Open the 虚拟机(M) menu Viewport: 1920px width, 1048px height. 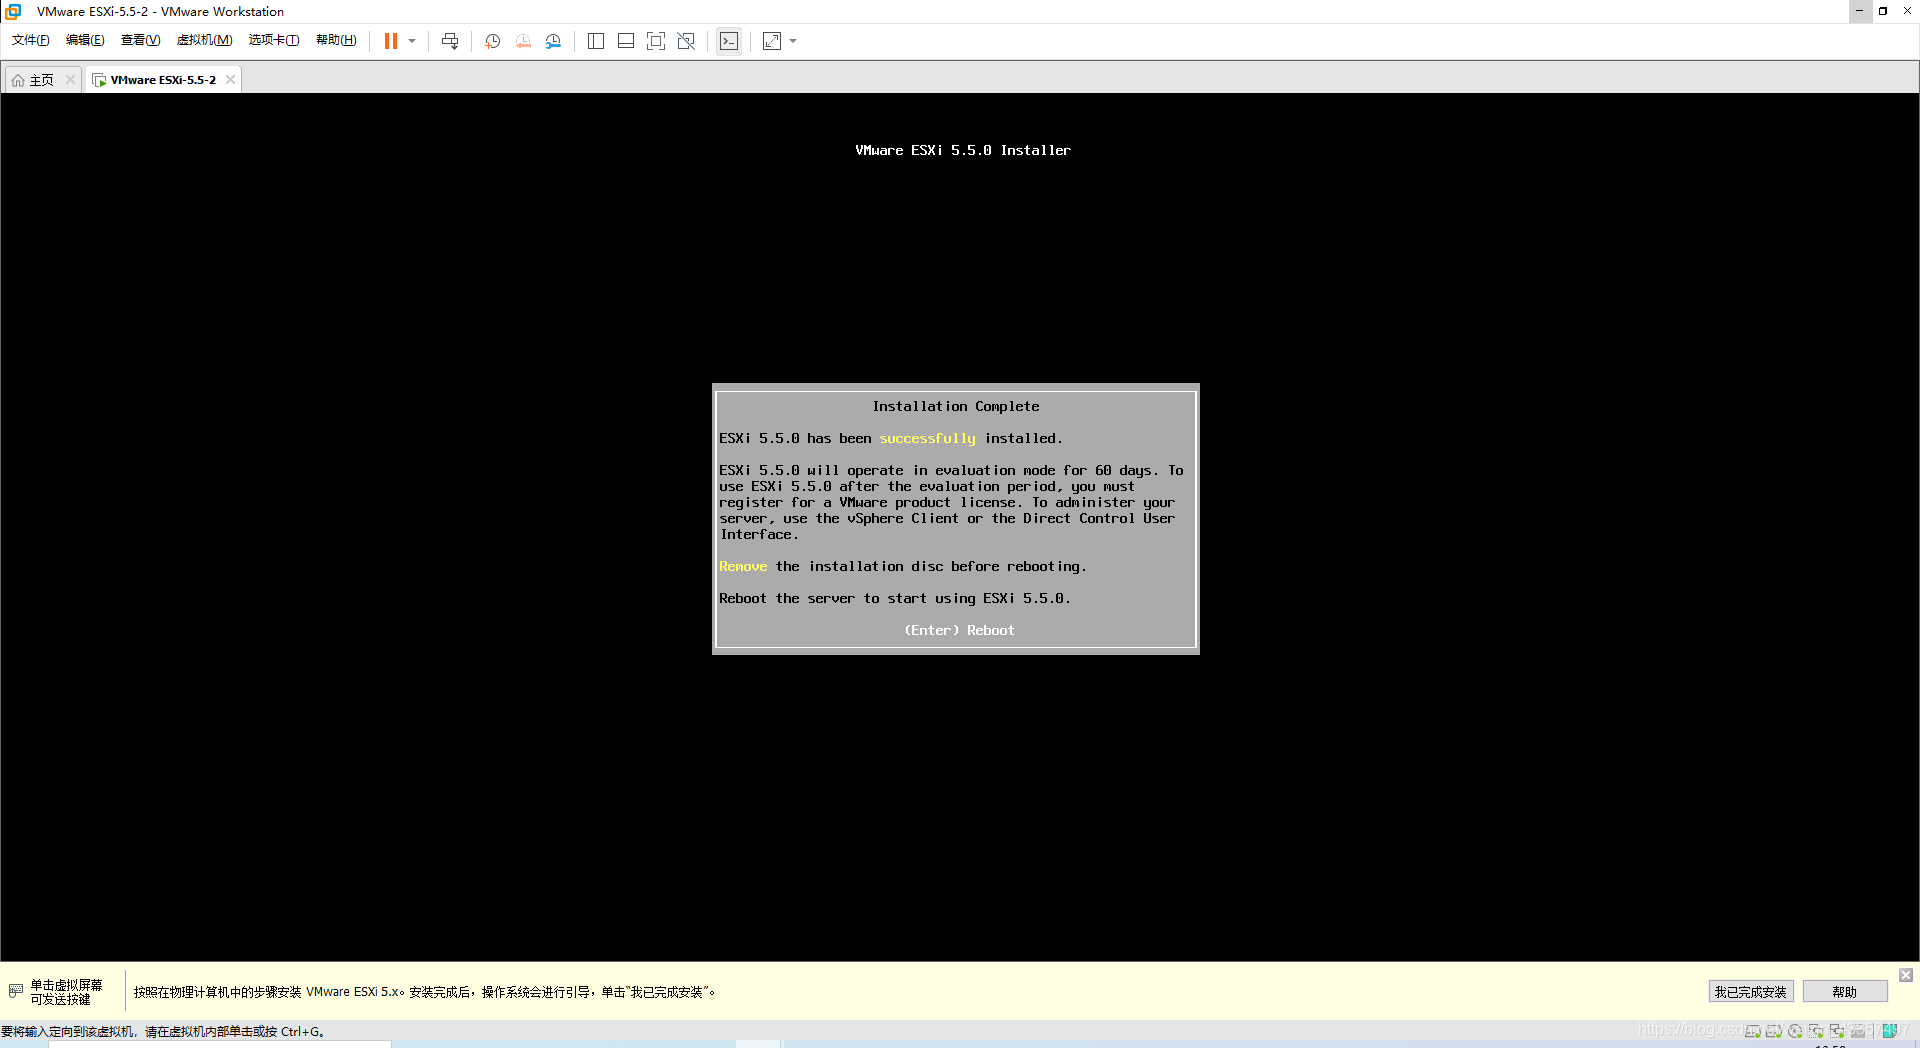(204, 40)
